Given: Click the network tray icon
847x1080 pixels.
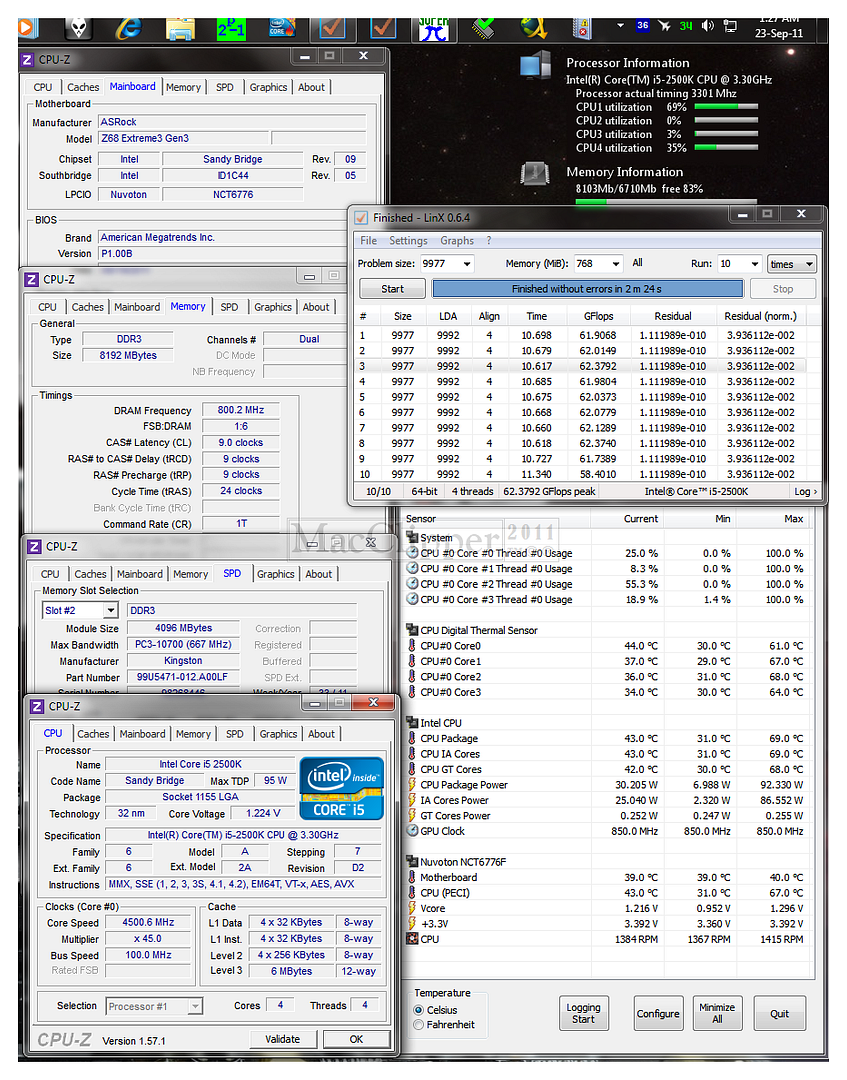Looking at the screenshot, I should pos(730,26).
